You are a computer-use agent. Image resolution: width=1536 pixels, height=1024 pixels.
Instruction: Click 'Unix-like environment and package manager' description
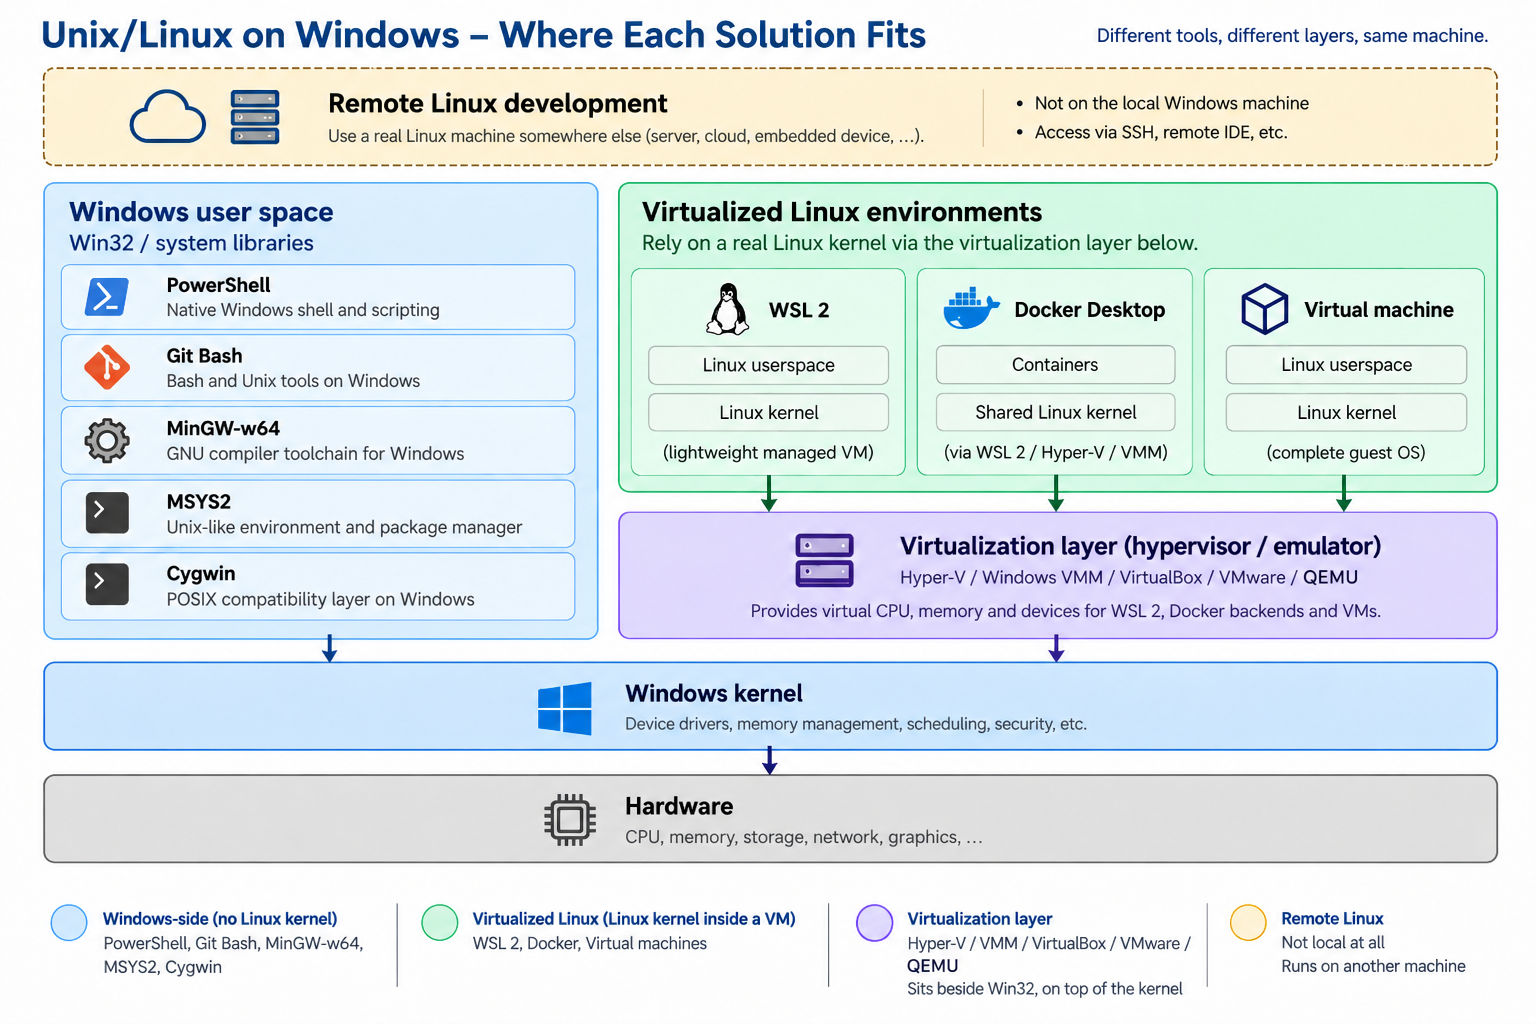344,527
